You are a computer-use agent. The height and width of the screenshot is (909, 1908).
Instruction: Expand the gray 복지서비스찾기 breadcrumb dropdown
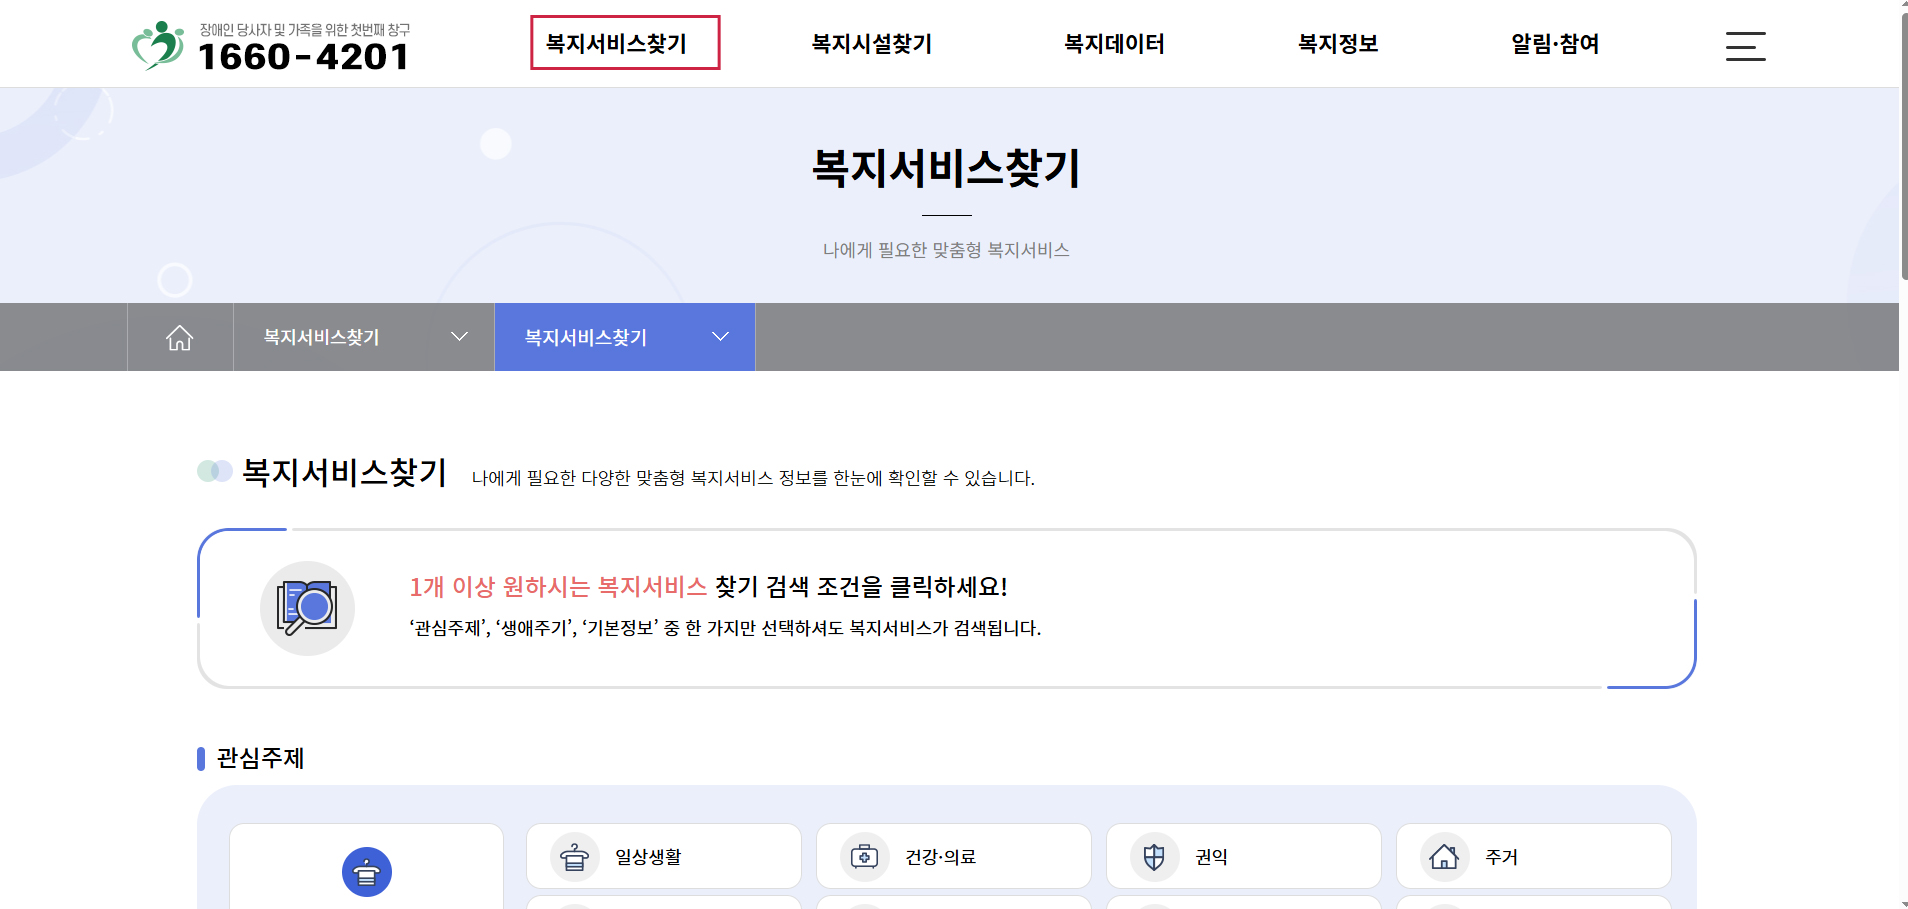click(x=364, y=338)
